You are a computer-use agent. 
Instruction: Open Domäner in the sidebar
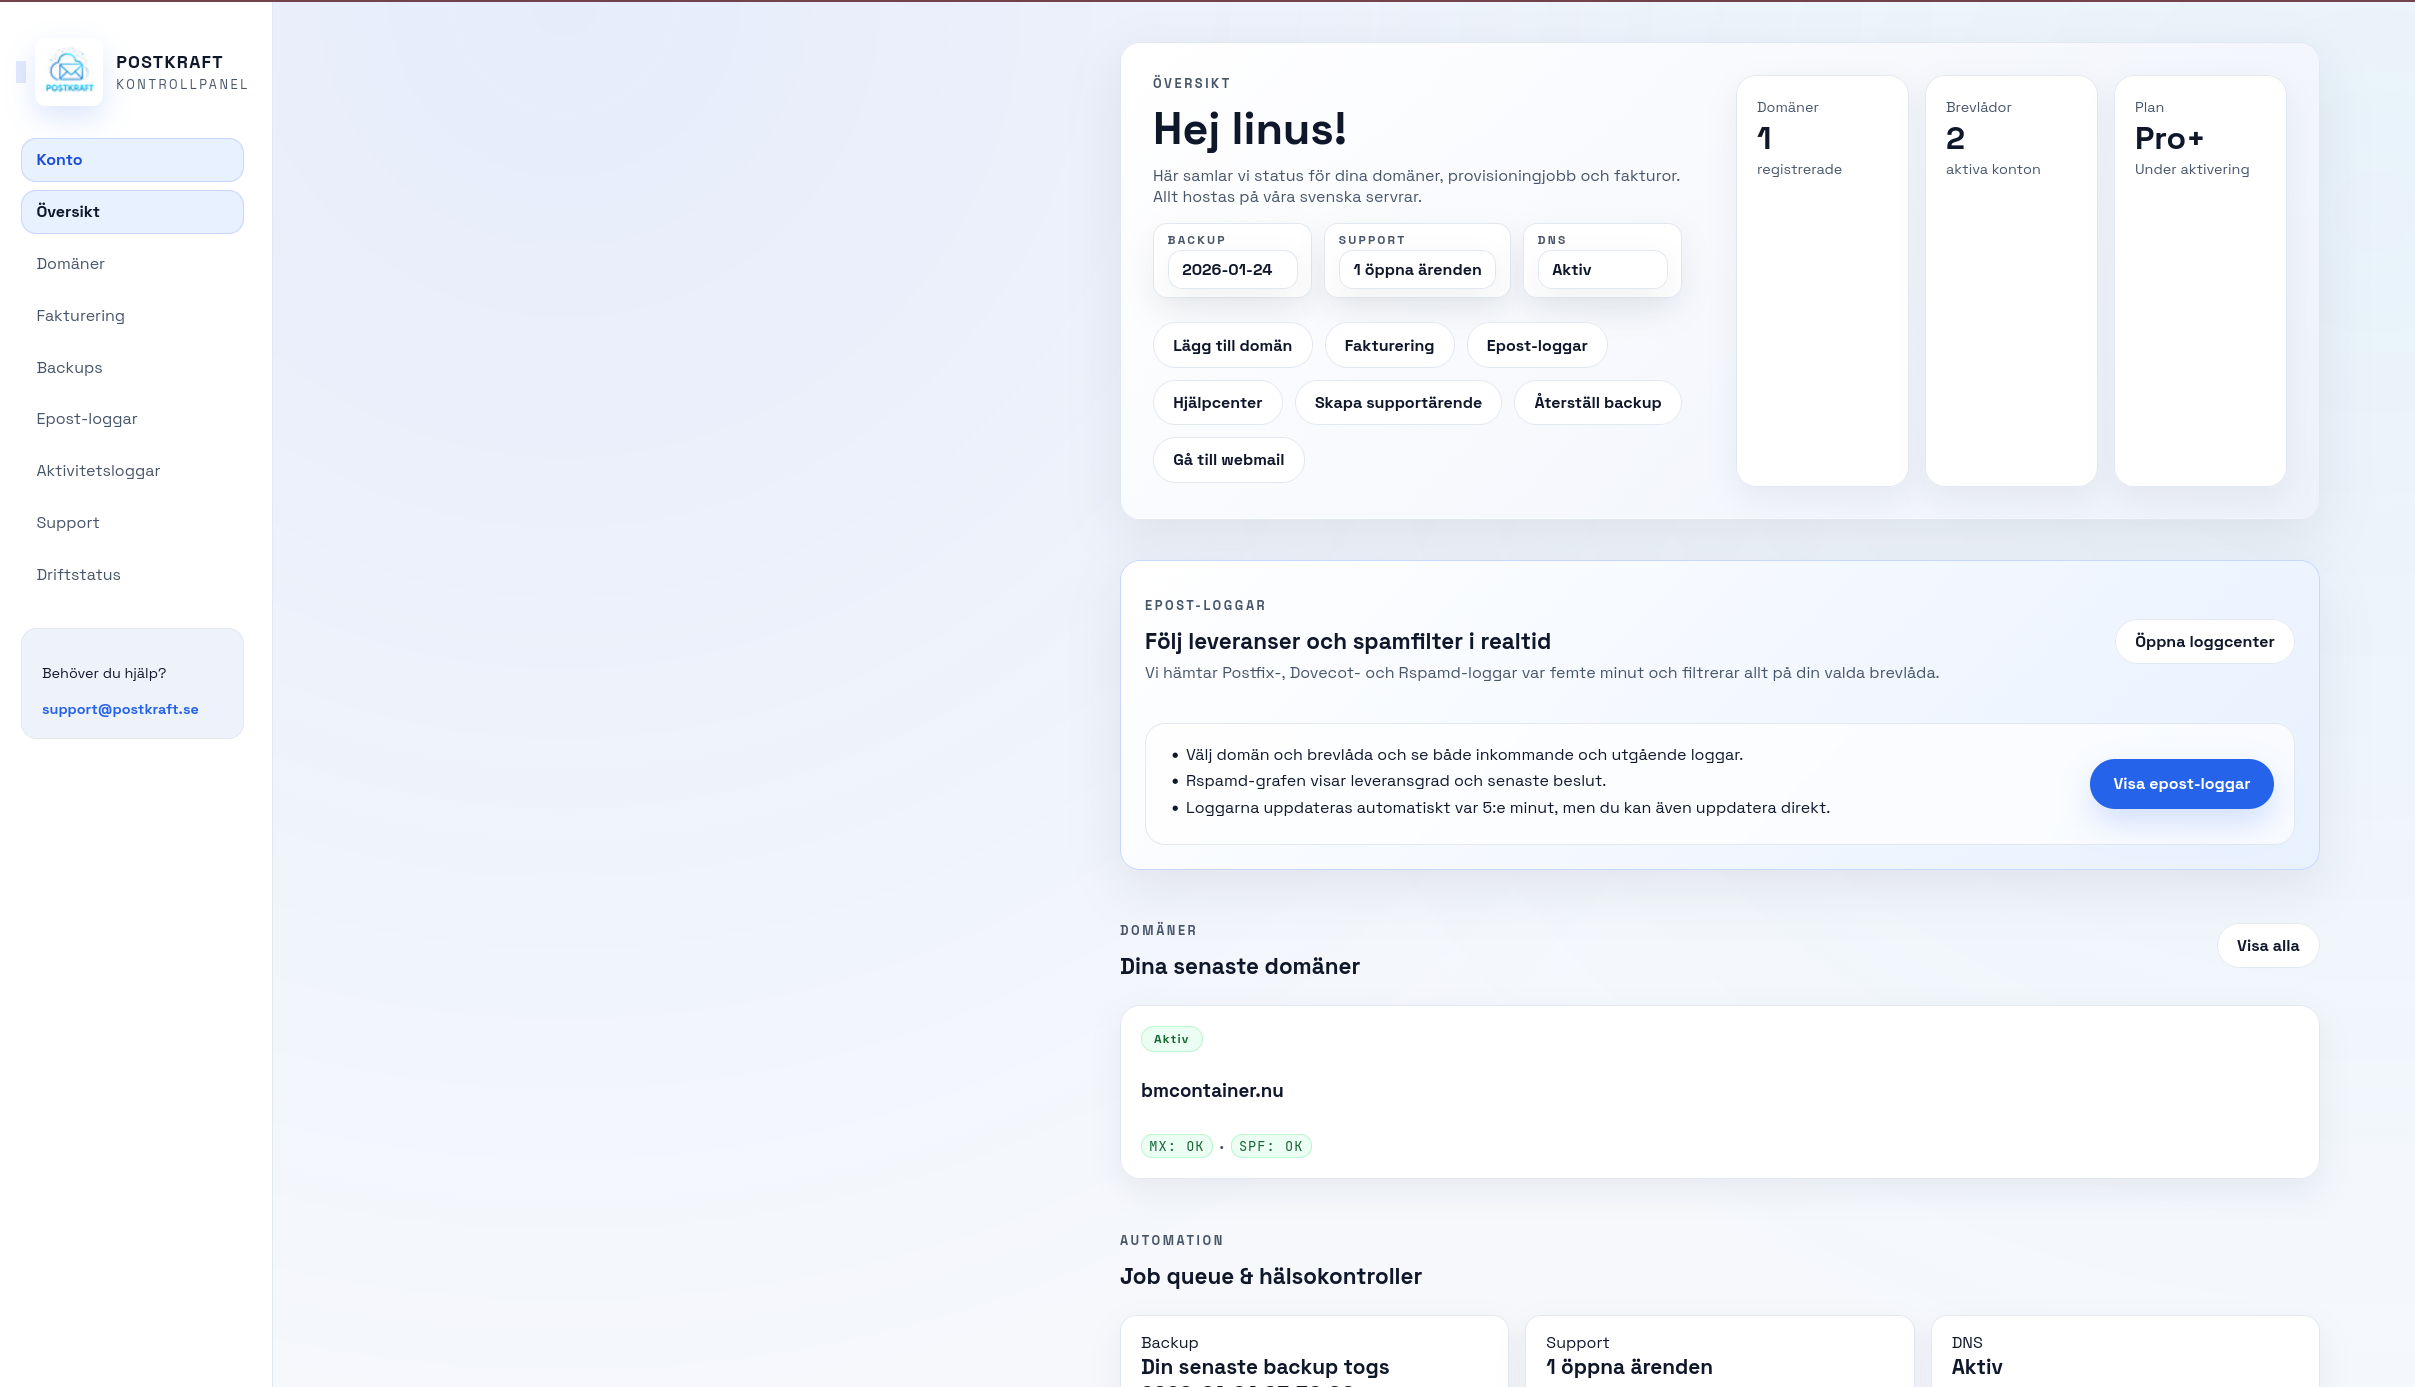[x=70, y=264]
